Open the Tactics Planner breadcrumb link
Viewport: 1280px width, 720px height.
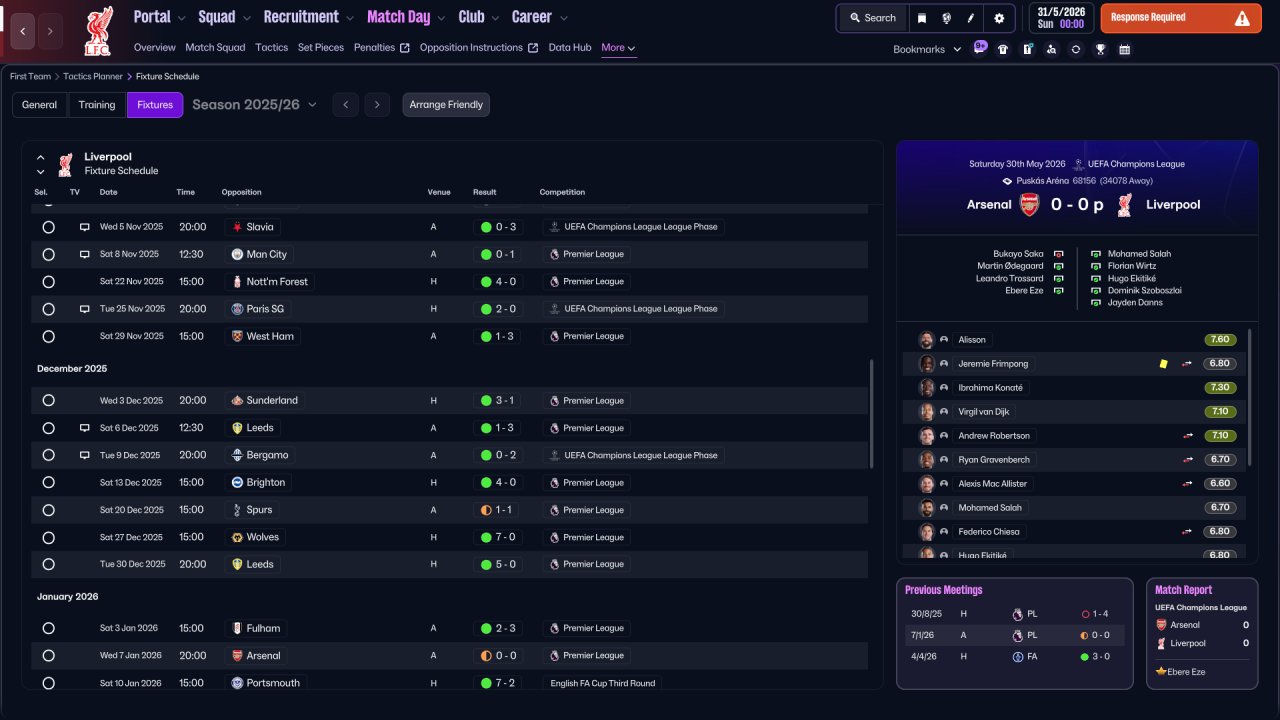[x=93, y=76]
